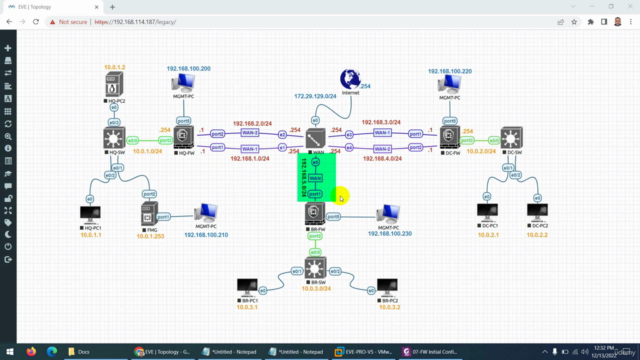Select the central WAN router node

316,139
